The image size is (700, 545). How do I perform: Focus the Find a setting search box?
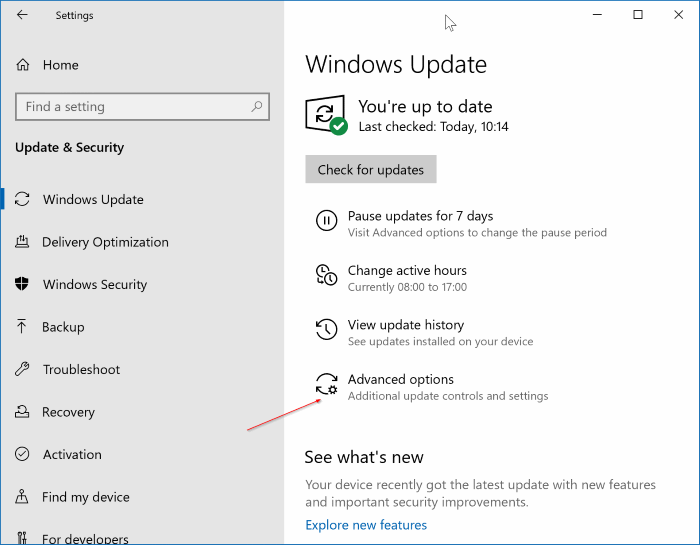pyautogui.click(x=142, y=107)
